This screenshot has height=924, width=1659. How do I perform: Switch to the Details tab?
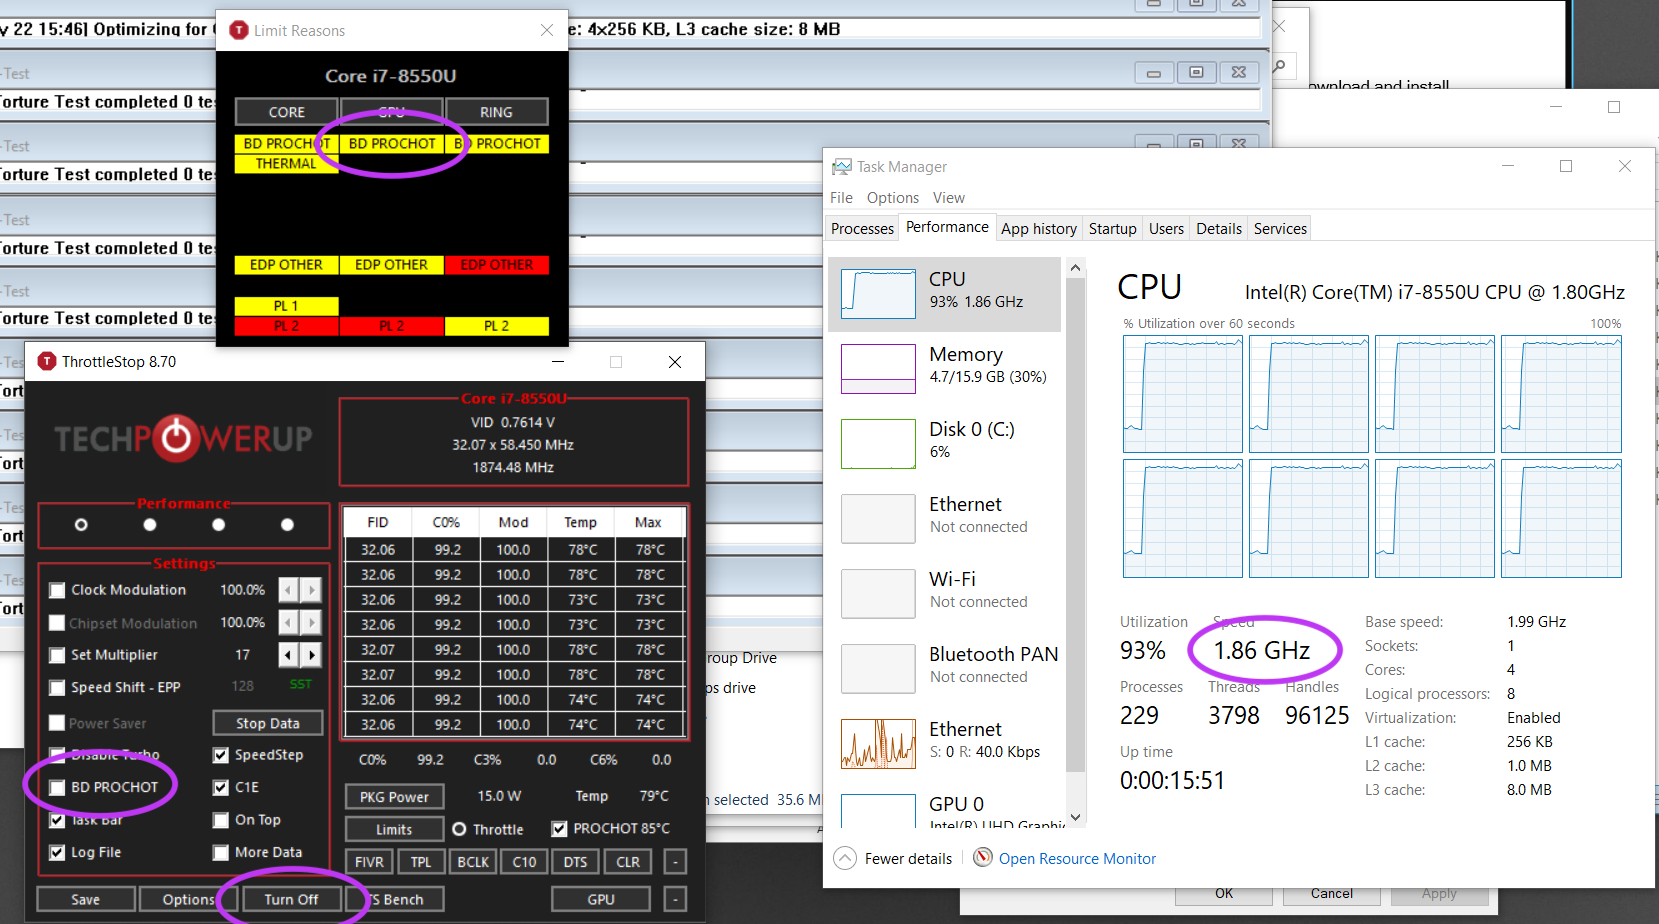pos(1219,229)
